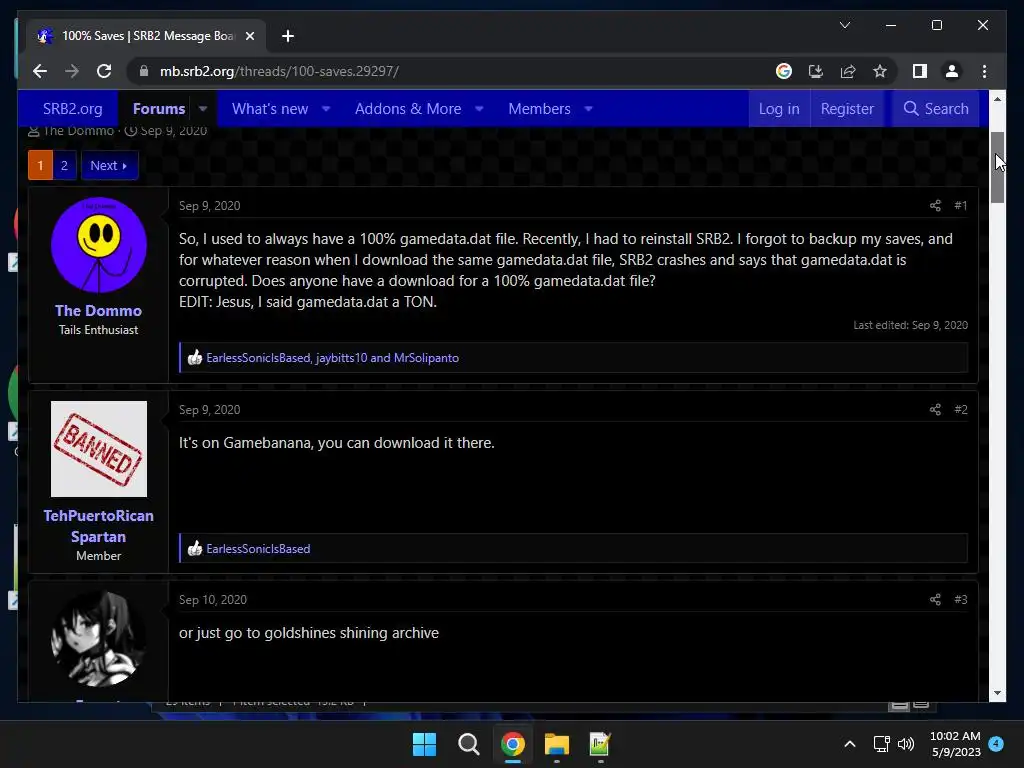Expand the What's new dropdown arrow
Screen dimensions: 1024x768
[326, 108]
